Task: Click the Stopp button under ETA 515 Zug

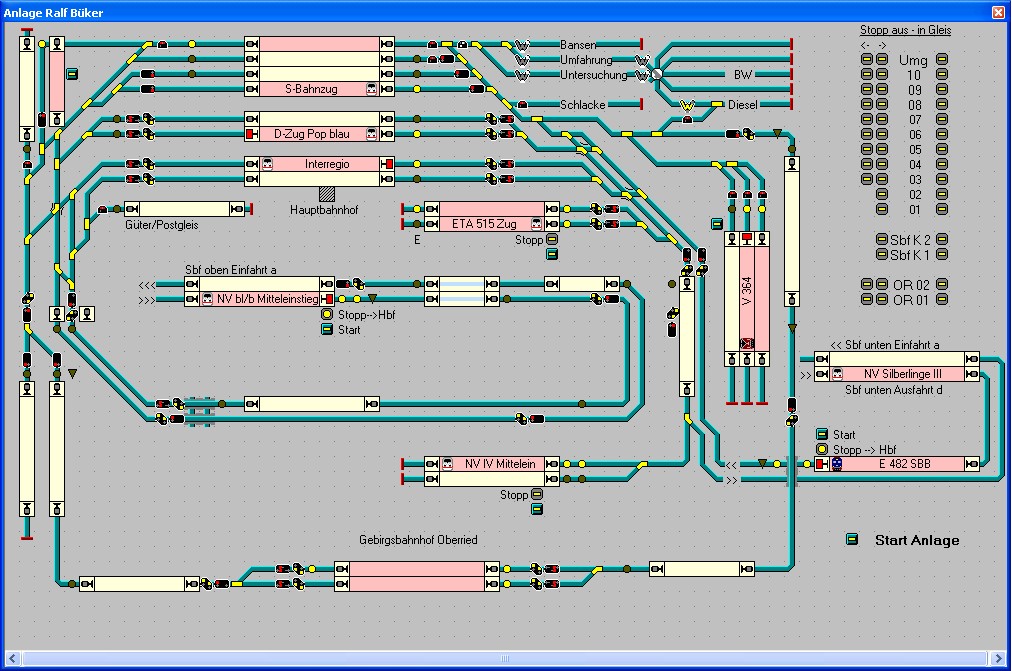Action: pyautogui.click(x=551, y=240)
